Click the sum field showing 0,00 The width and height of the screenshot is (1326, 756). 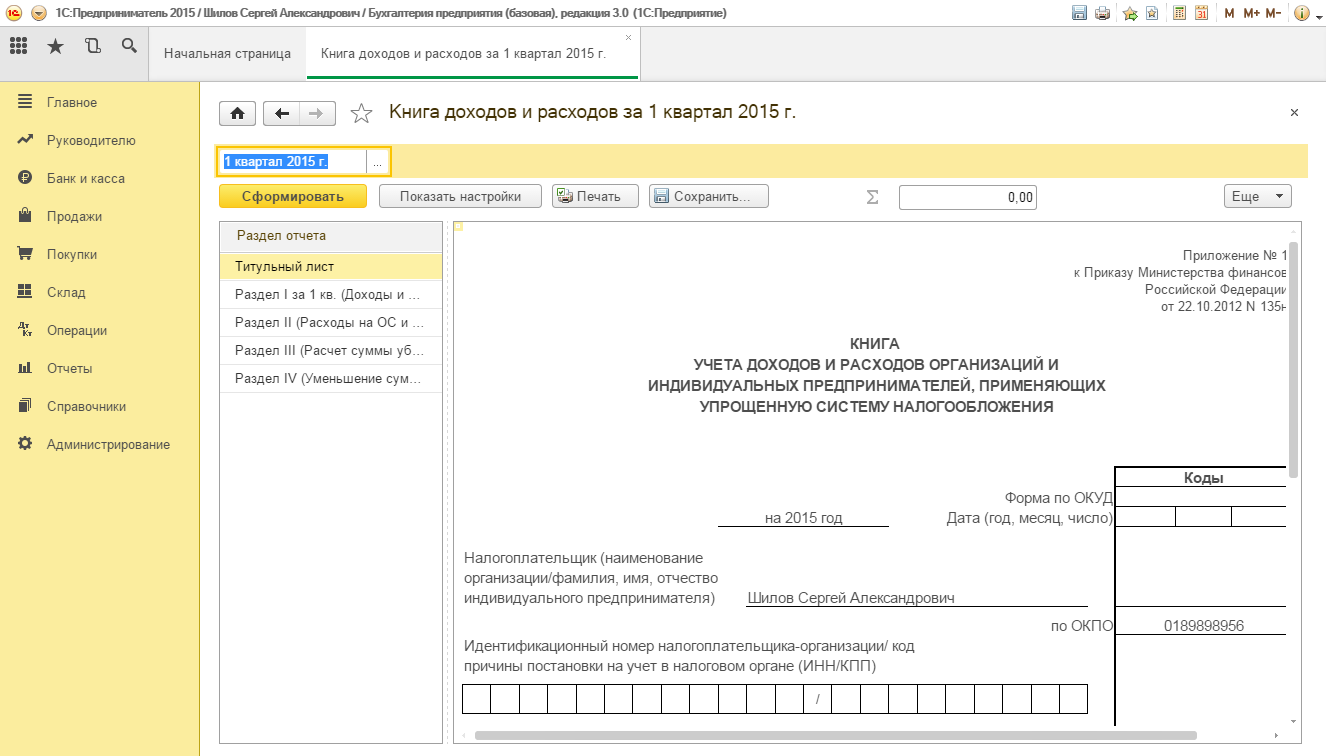tap(968, 197)
